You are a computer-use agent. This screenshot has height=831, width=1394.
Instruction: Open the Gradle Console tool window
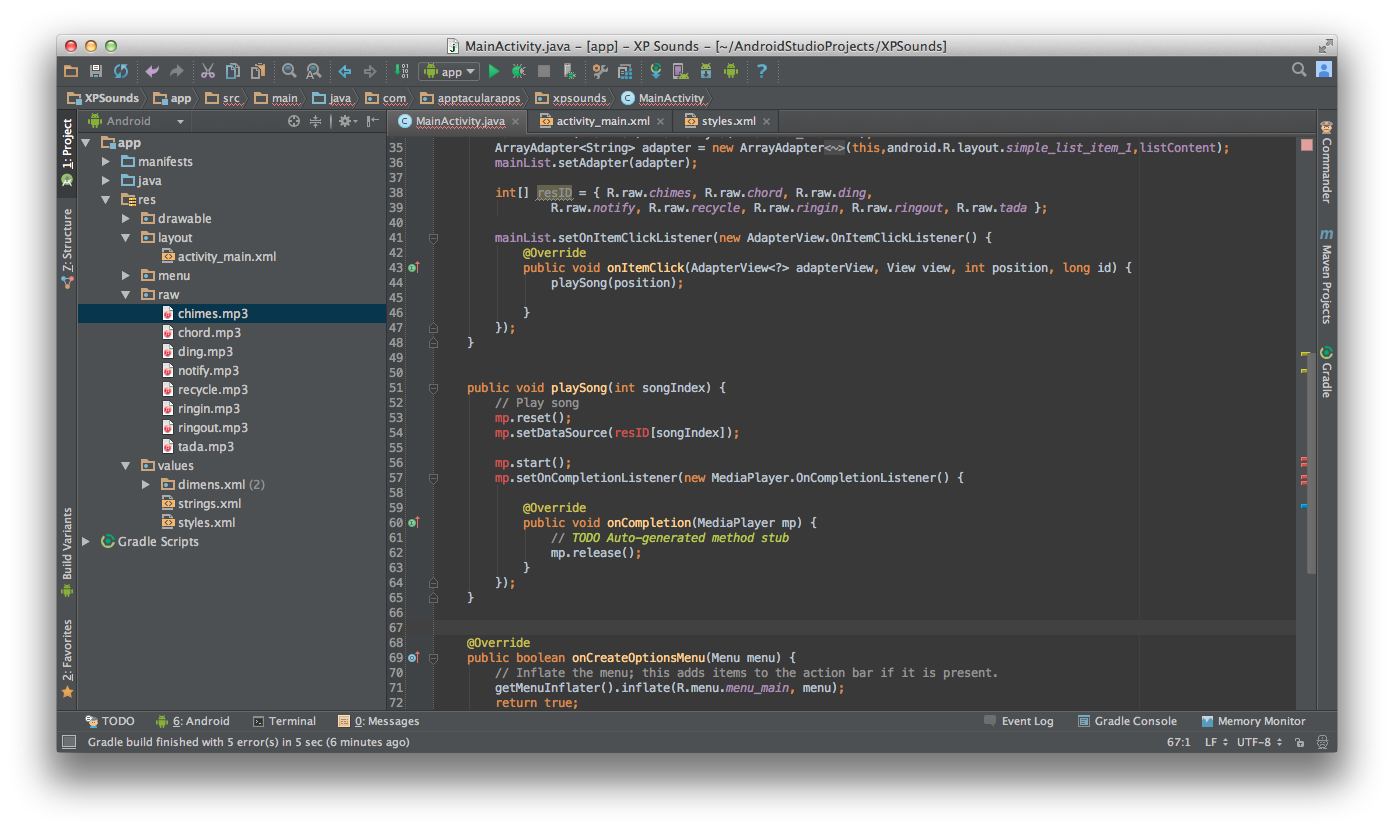coord(1127,721)
